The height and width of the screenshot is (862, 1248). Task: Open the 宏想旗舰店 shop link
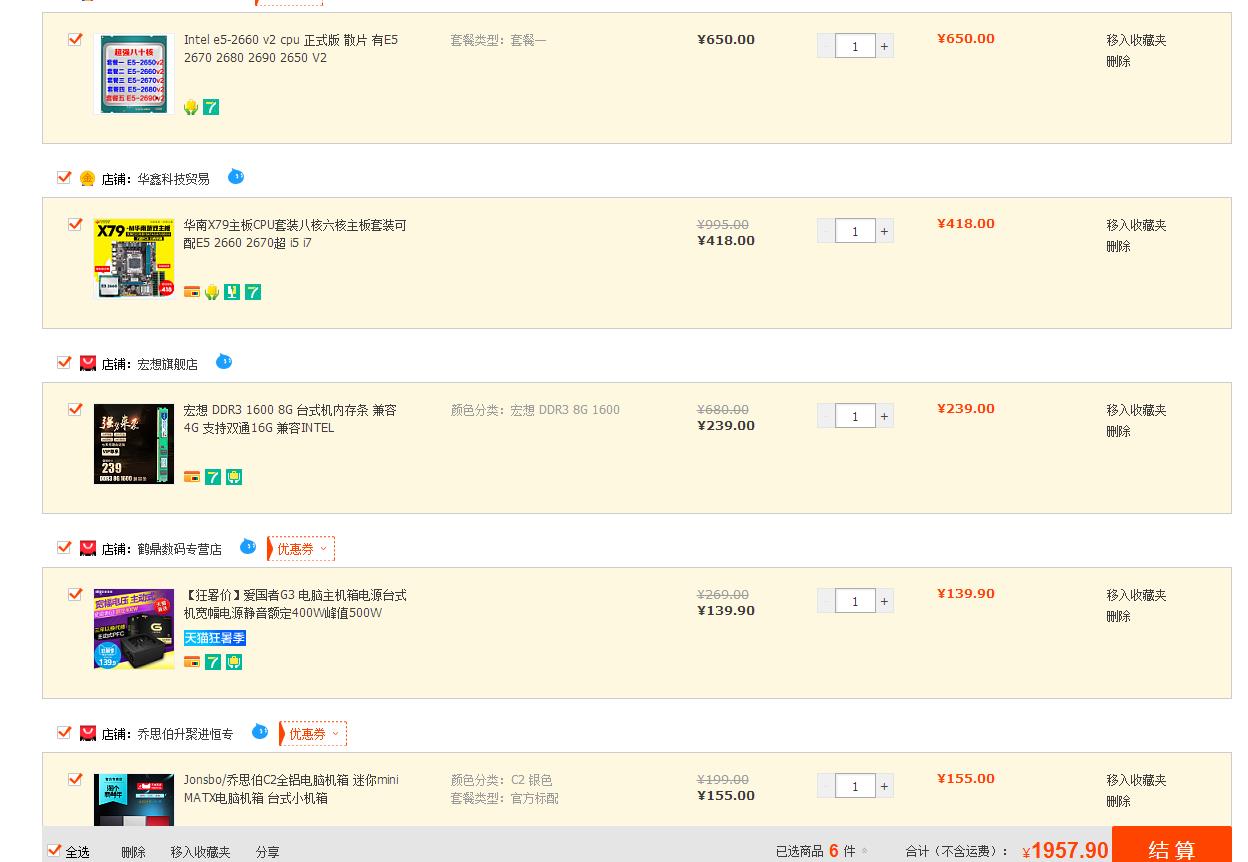pos(167,364)
